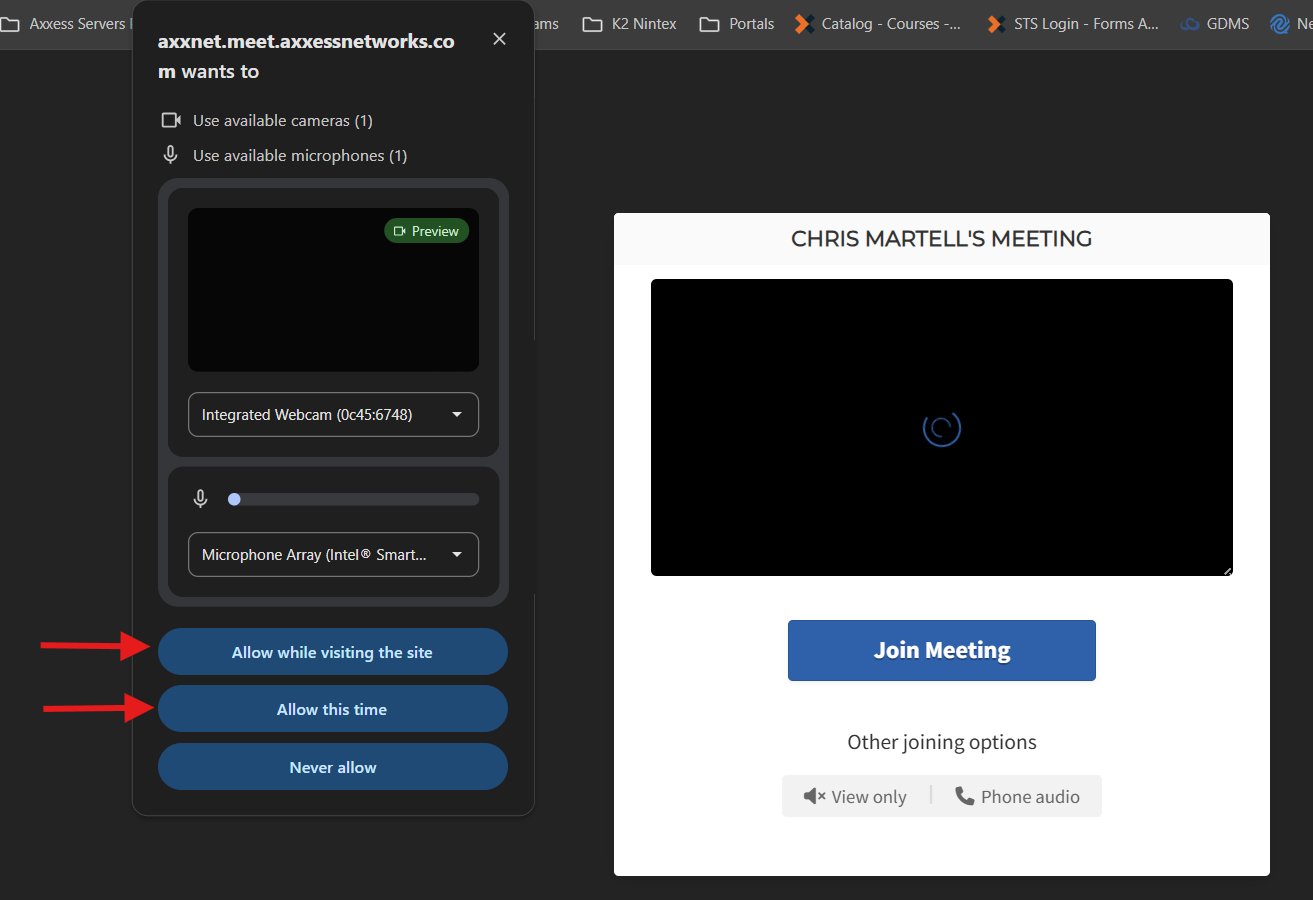1313x900 pixels.
Task: Click the microphone icon beside "Use available microphones"
Action: (x=171, y=155)
